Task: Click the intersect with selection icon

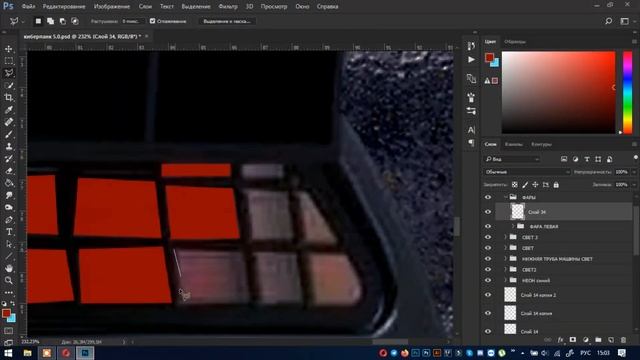Action: 75,21
